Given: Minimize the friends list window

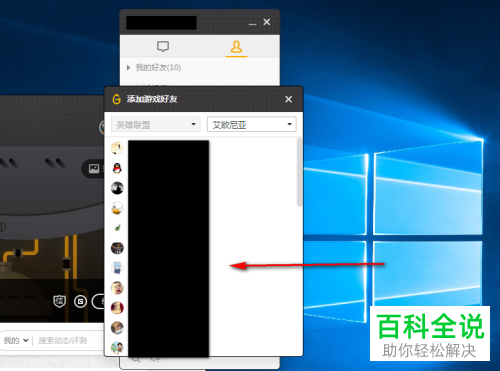Looking at the screenshot, I should [x=252, y=23].
